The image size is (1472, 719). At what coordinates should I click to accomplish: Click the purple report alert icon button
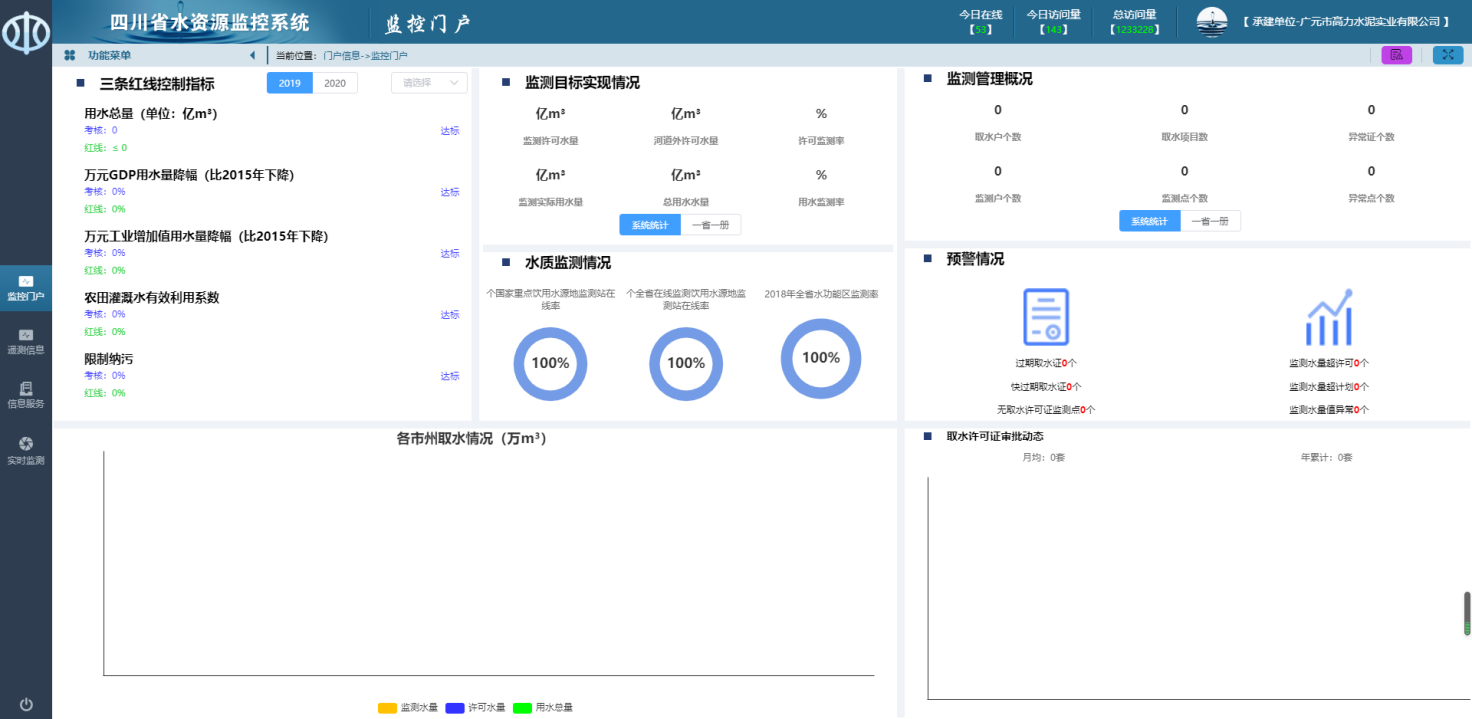(x=1396, y=55)
